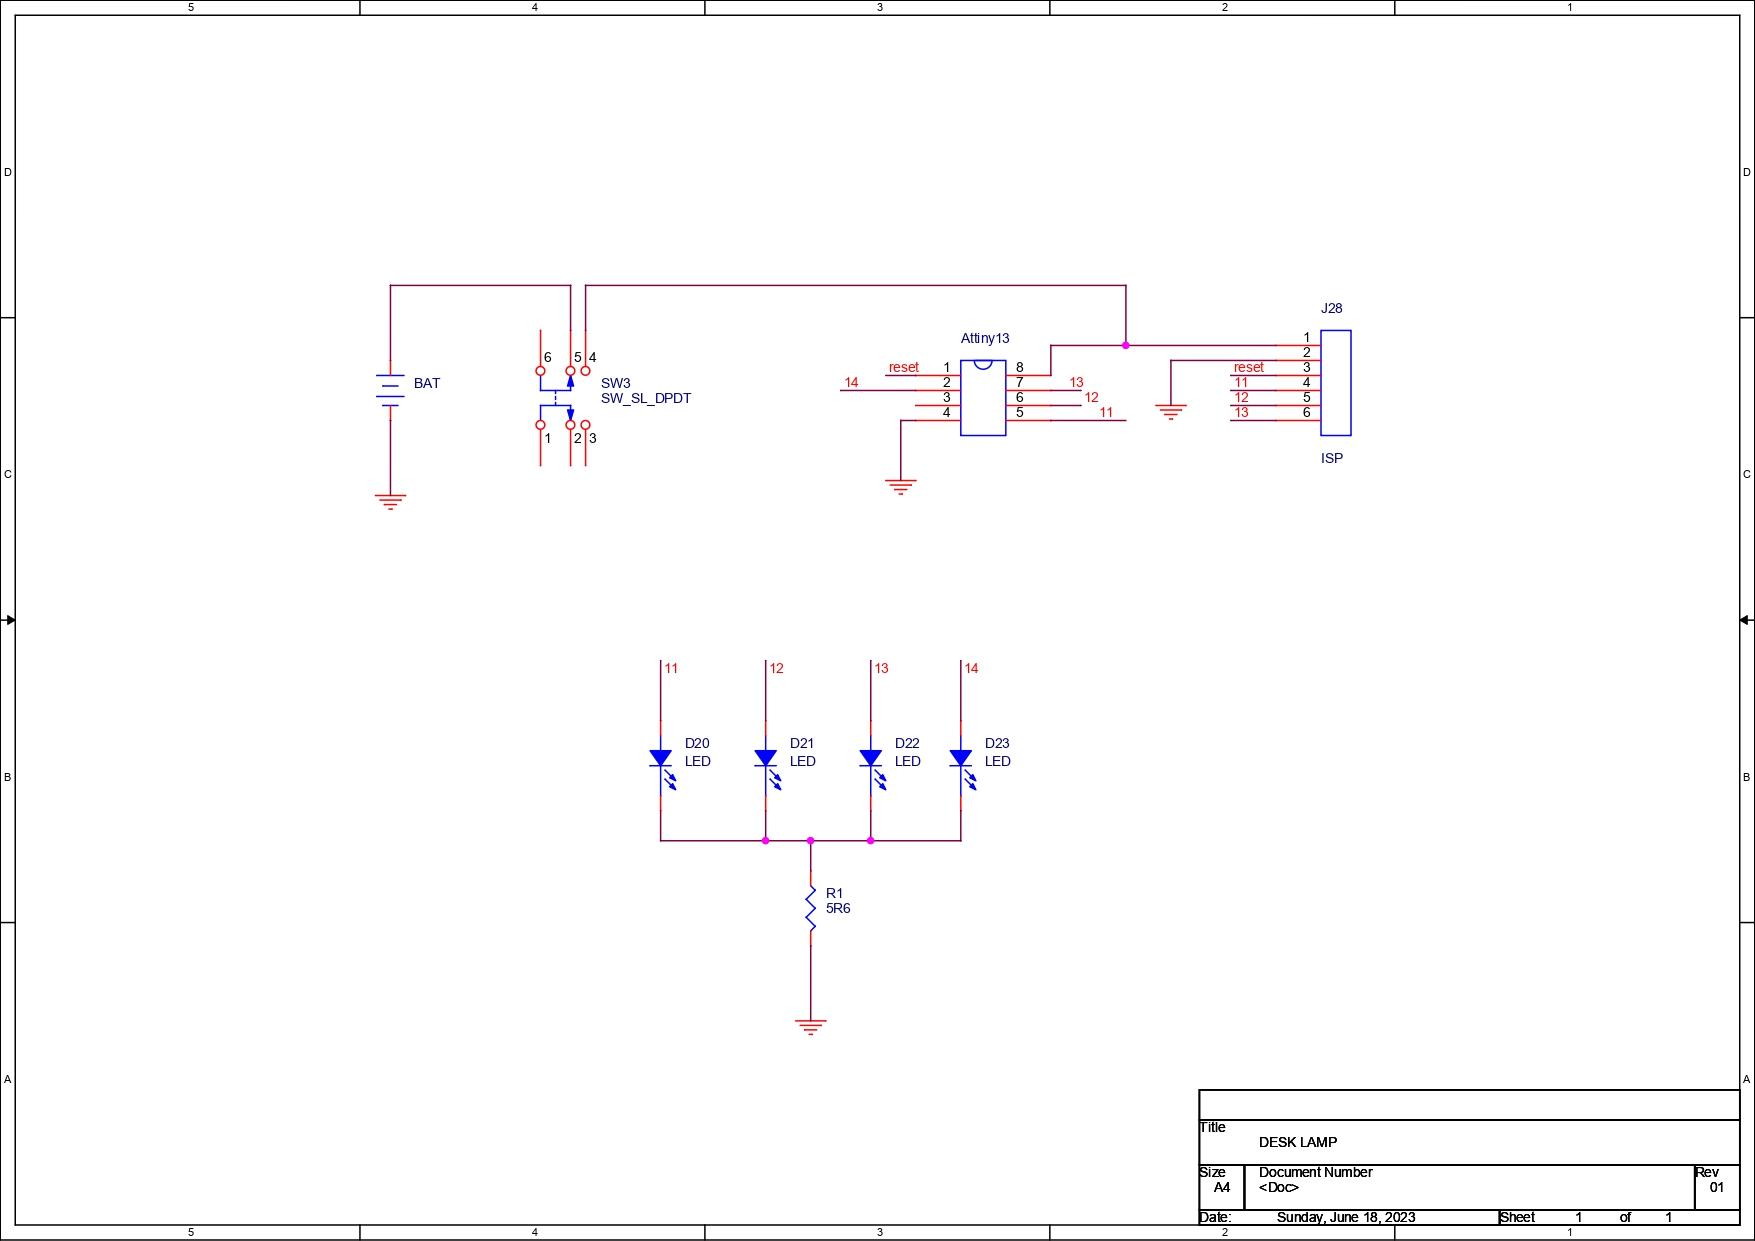Click the "reset" net label at Attiny13 pin 1
The image size is (1755, 1241).
coord(904,367)
